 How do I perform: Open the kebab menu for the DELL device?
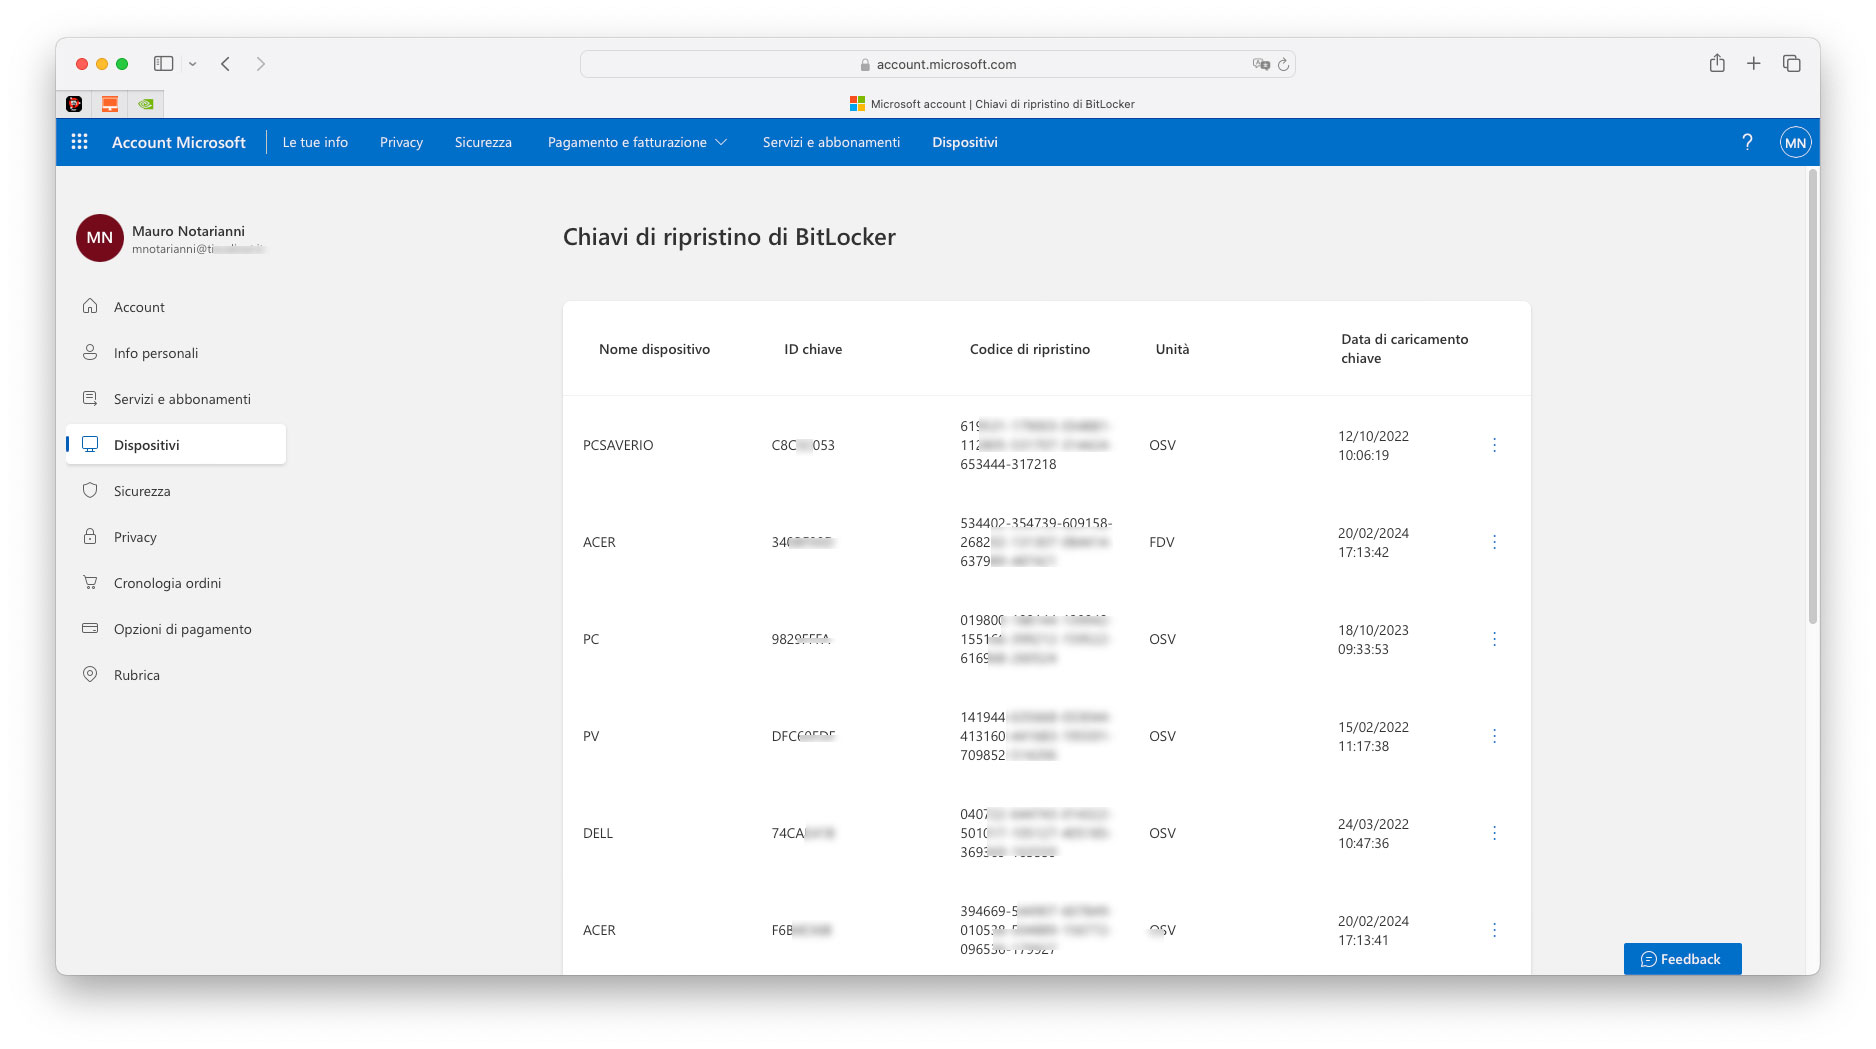coord(1494,832)
